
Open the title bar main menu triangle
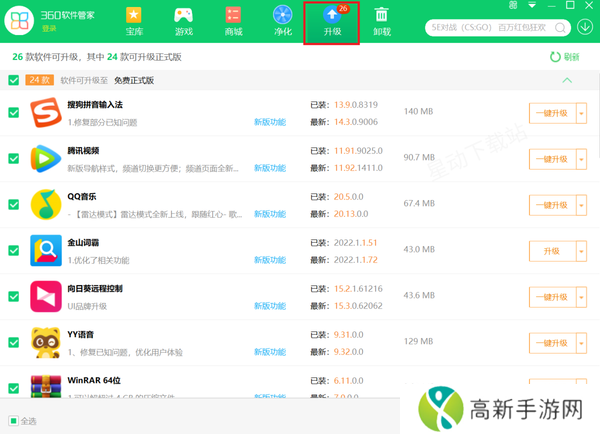[x=532, y=5]
